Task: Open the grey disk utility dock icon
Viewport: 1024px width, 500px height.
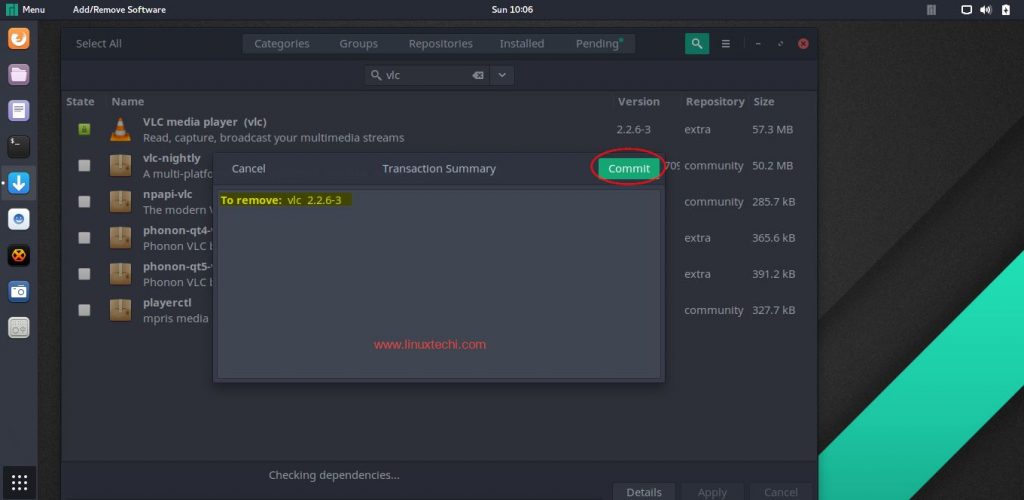Action: click(x=18, y=328)
